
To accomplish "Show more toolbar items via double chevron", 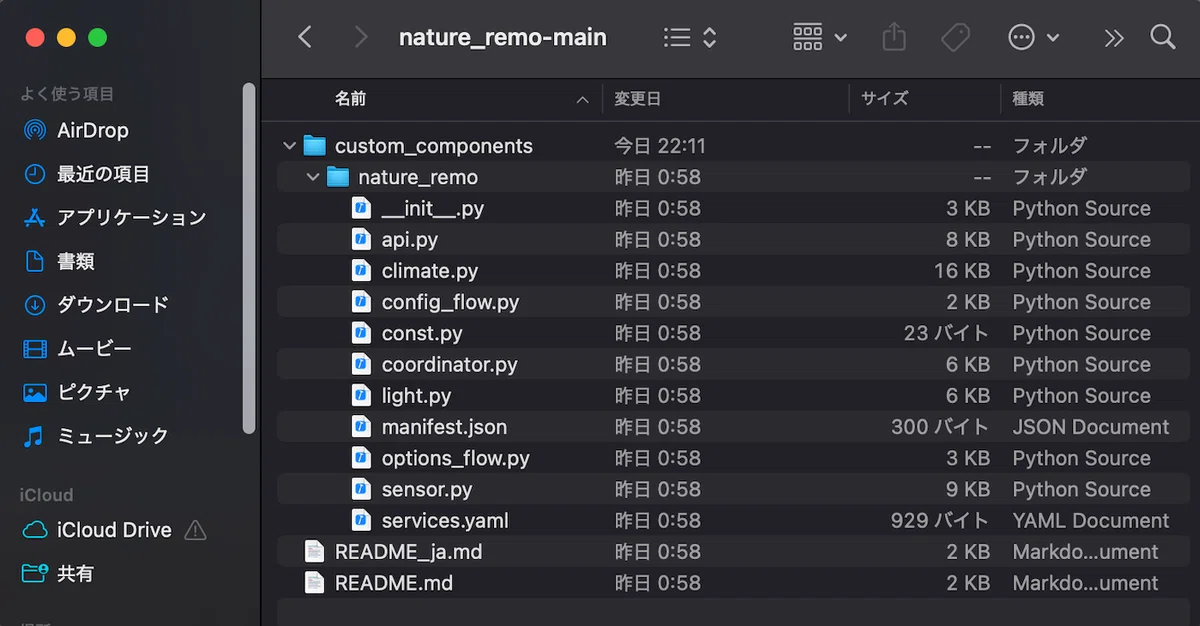I will 1113,38.
